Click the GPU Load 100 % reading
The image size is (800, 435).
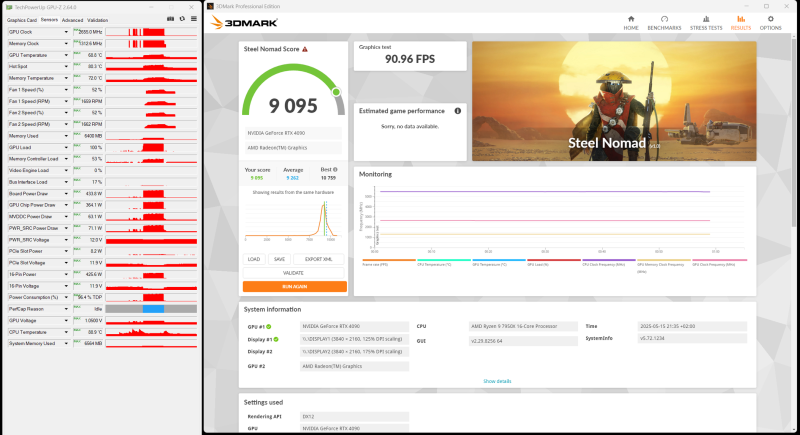click(x=88, y=147)
